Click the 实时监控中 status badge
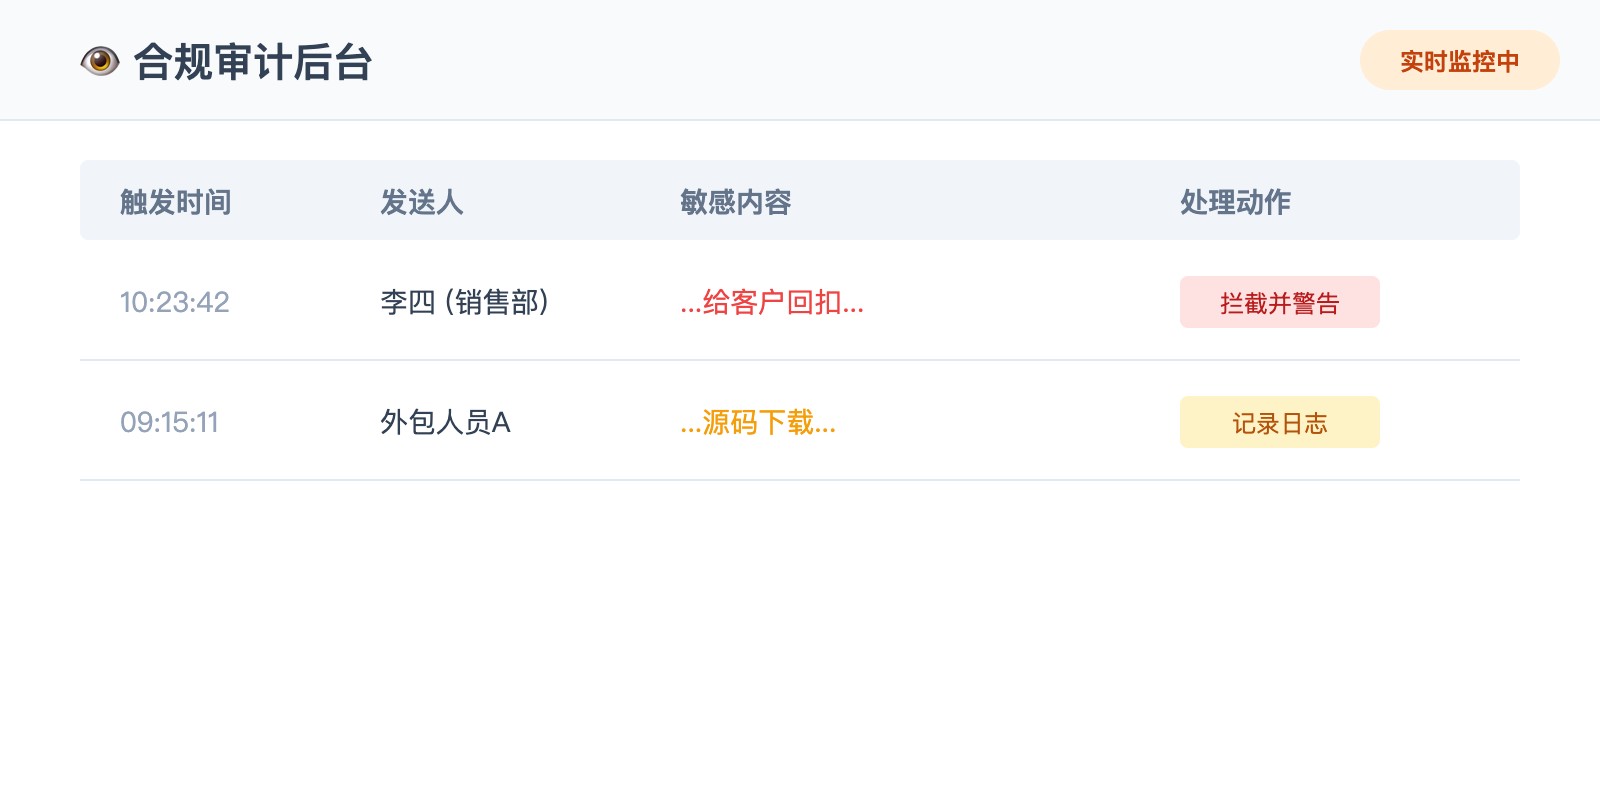The width and height of the screenshot is (1600, 800). 1459,61
